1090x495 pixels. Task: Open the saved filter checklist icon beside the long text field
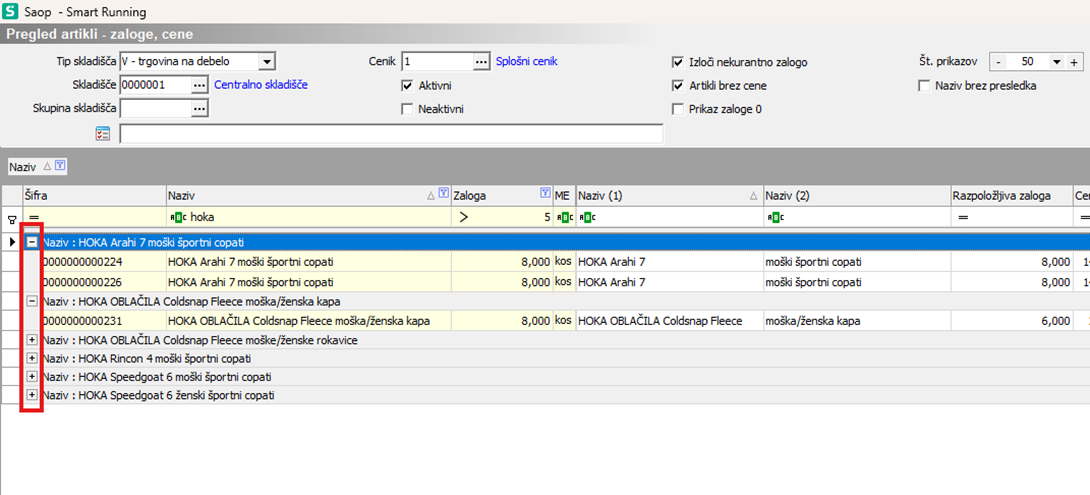pyautogui.click(x=103, y=133)
